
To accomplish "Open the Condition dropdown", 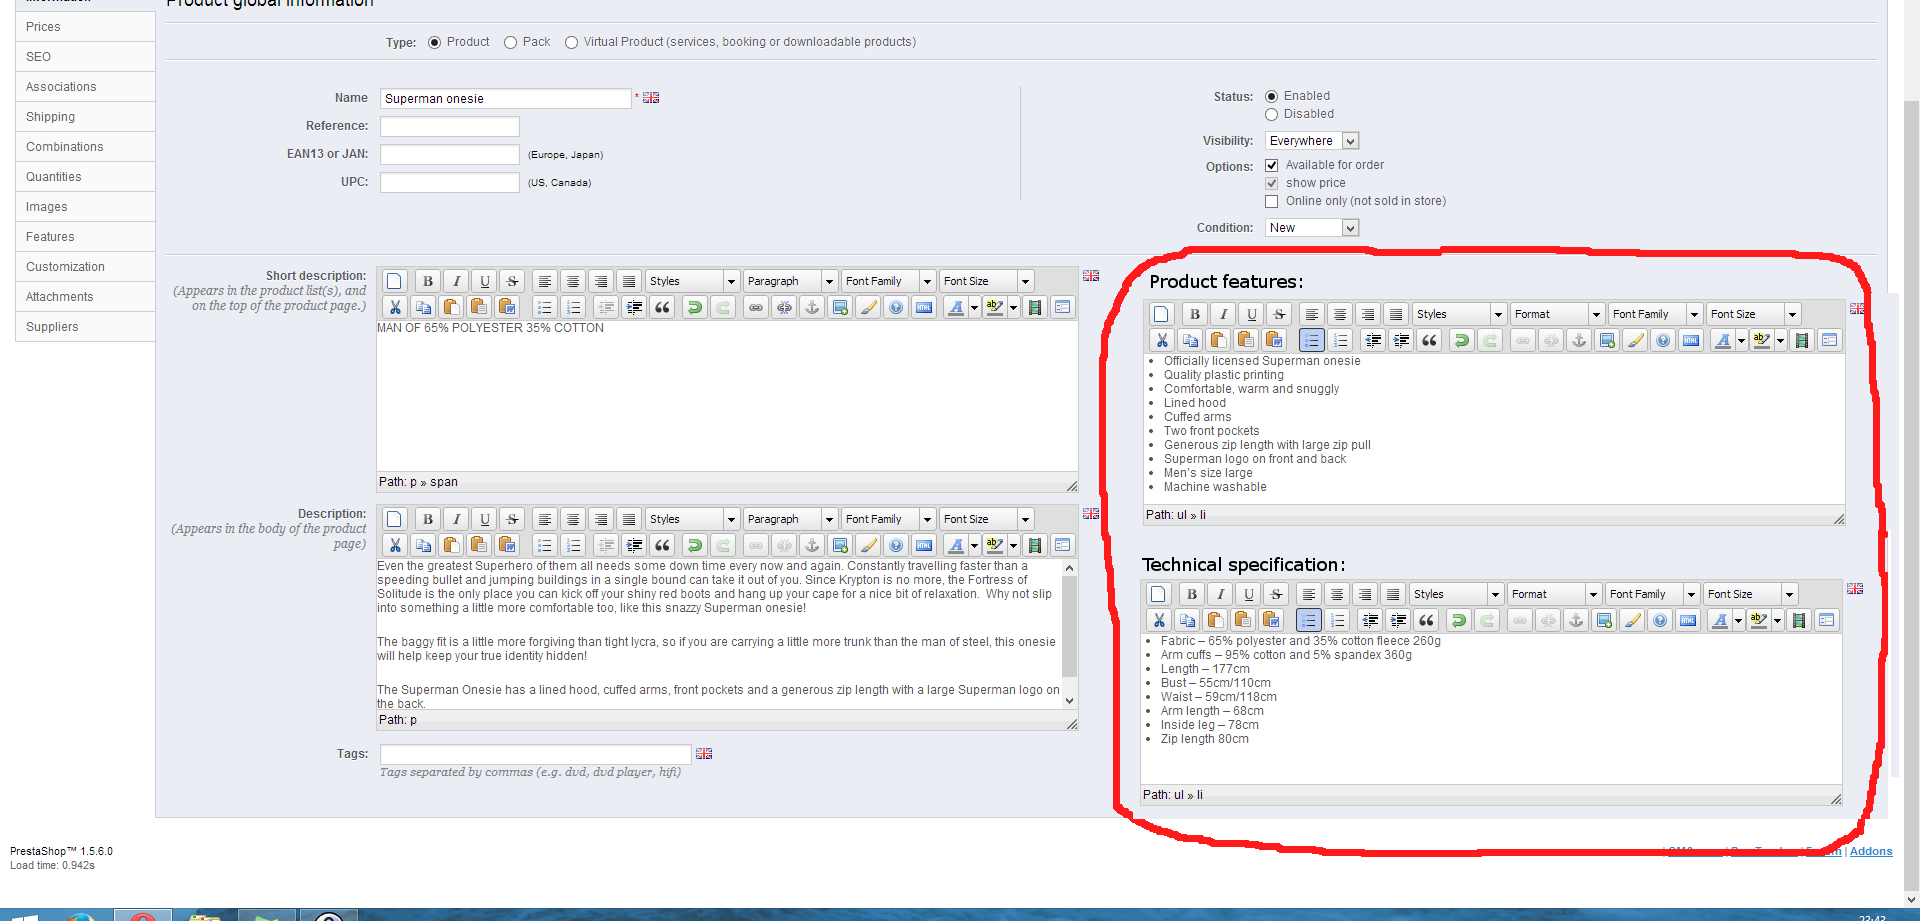I will (x=1312, y=228).
